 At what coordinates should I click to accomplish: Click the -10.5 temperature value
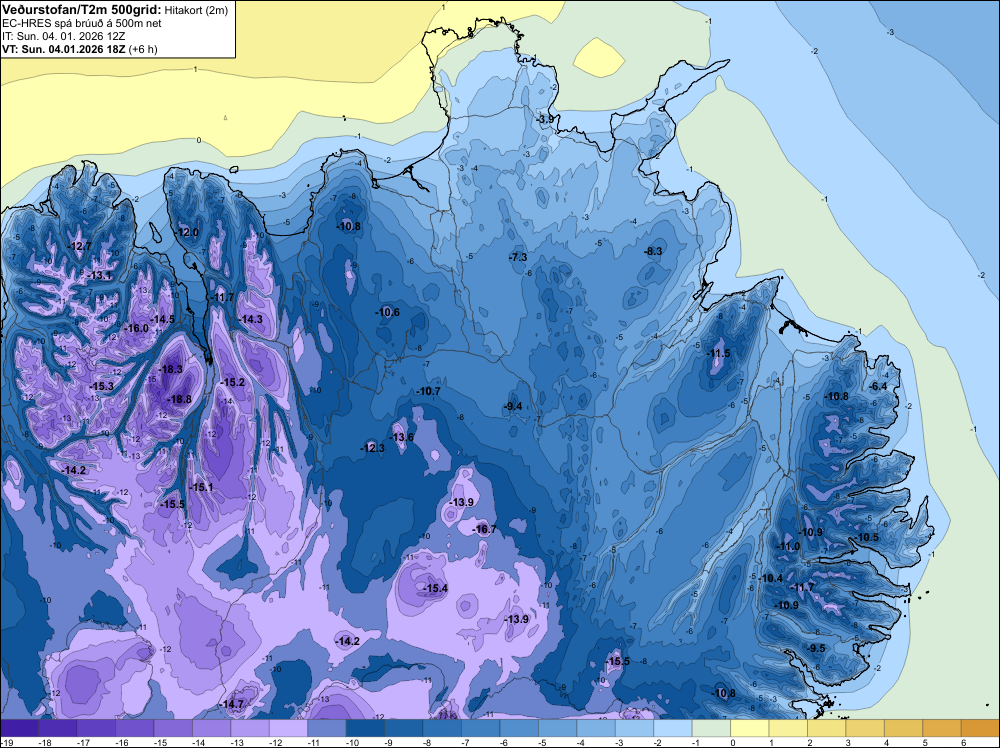click(x=867, y=537)
